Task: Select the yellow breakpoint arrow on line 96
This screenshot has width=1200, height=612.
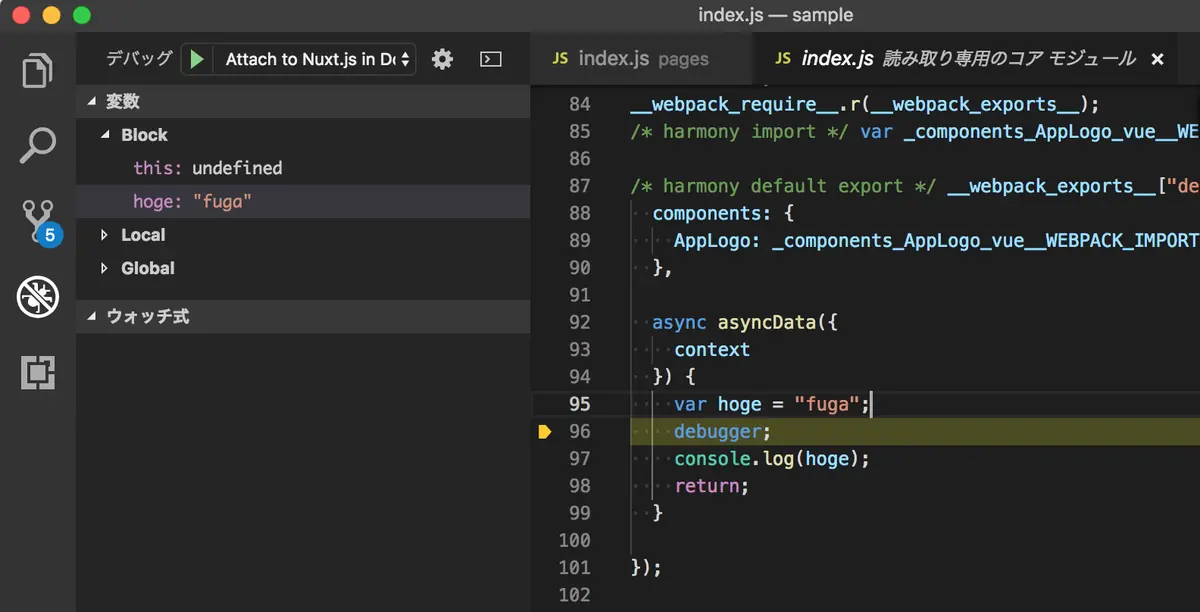Action: [545, 432]
